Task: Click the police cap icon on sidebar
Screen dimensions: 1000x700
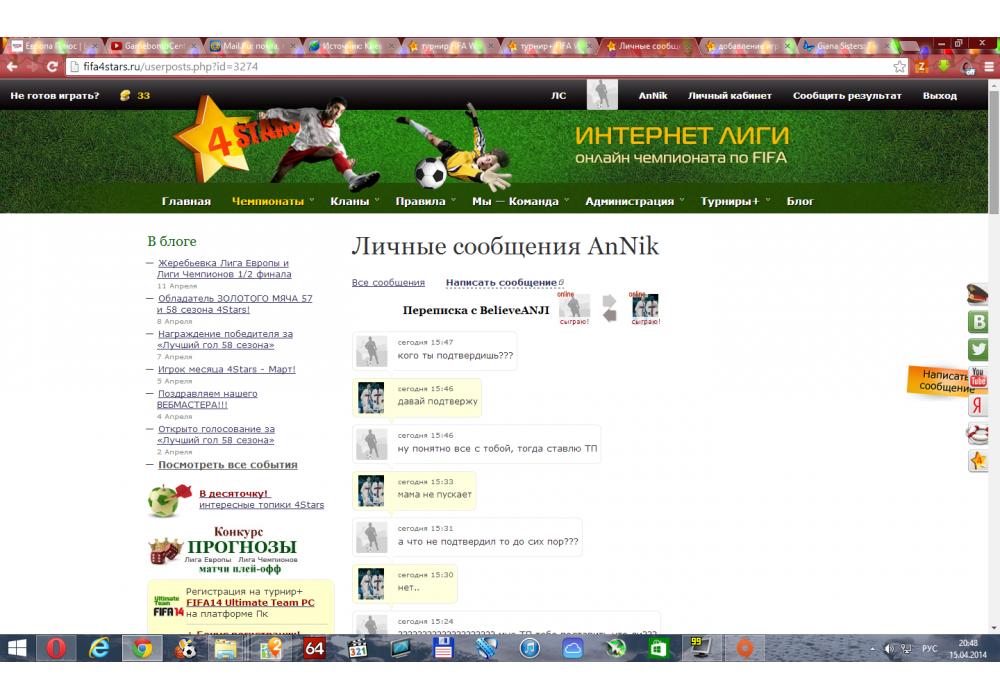Action: click(978, 294)
